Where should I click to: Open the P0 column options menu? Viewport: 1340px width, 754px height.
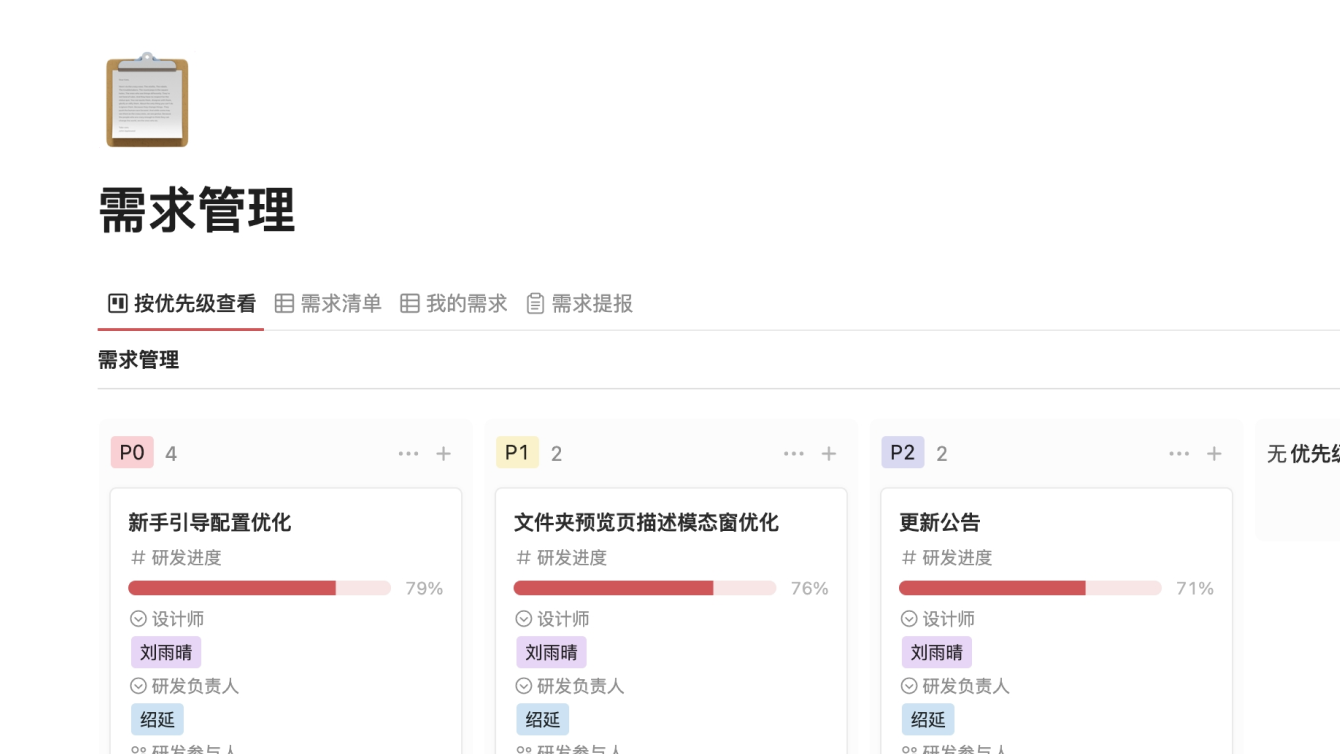pyautogui.click(x=408, y=454)
